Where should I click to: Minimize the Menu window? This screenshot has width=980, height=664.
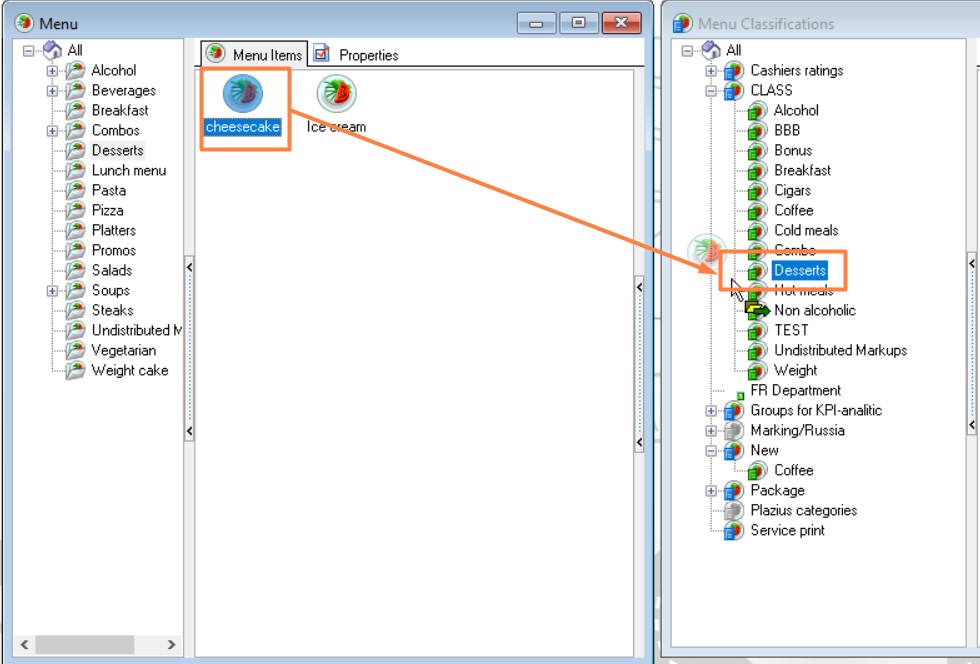[536, 23]
